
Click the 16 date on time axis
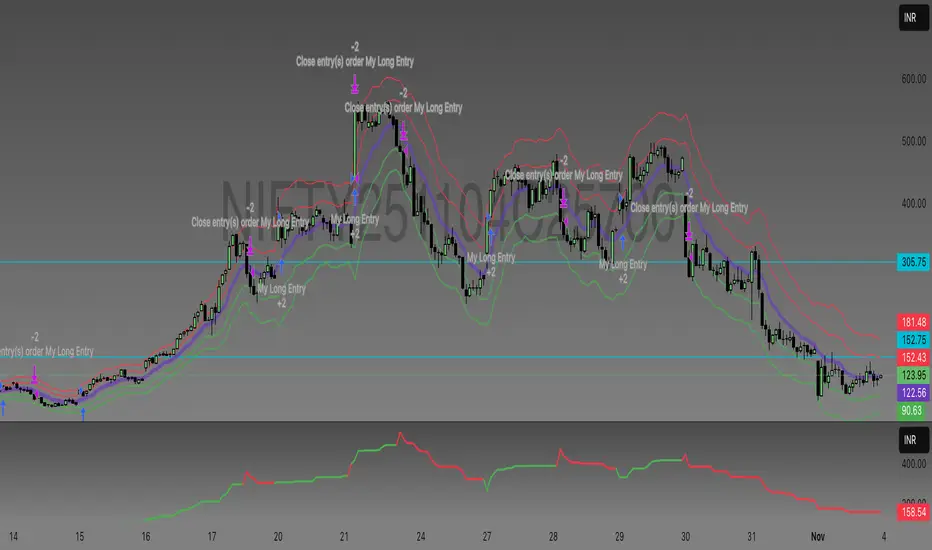coord(146,536)
